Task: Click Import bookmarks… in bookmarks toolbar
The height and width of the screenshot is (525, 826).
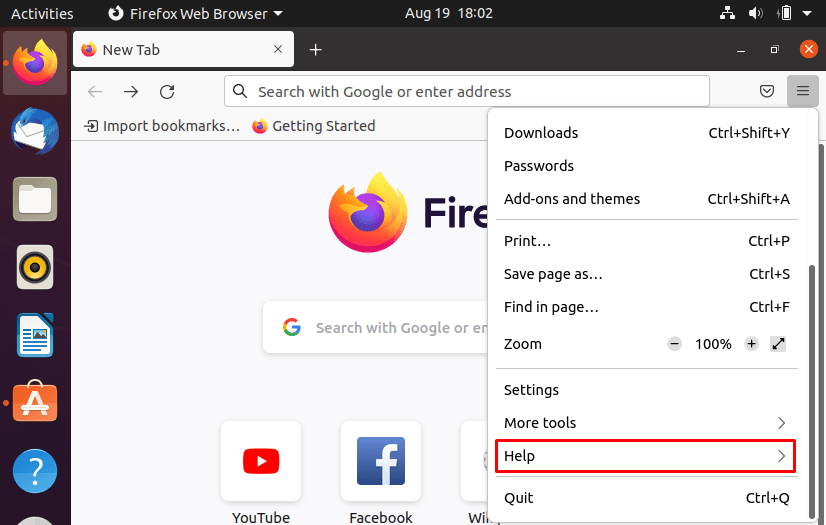Action: (x=162, y=126)
